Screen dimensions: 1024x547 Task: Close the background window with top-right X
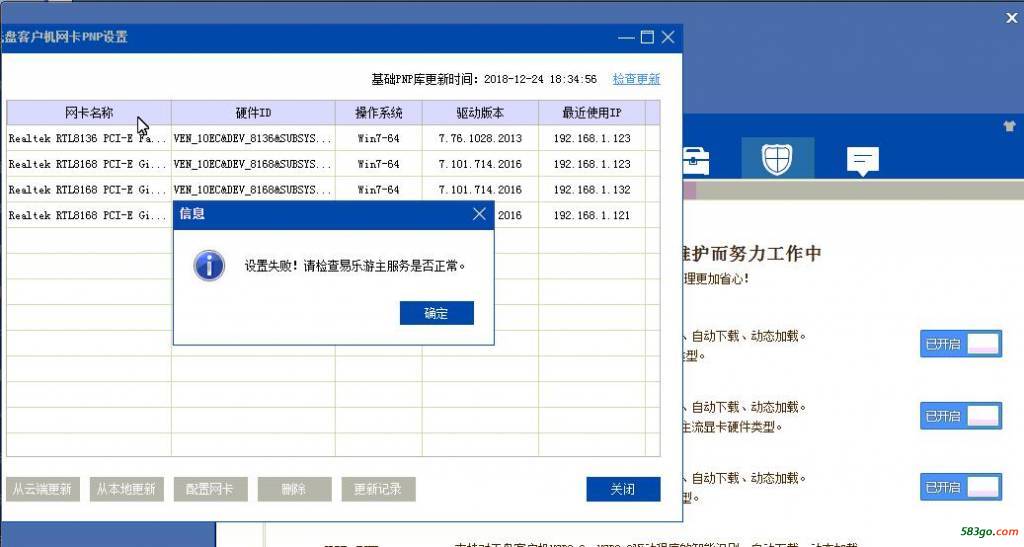(x=1012, y=18)
